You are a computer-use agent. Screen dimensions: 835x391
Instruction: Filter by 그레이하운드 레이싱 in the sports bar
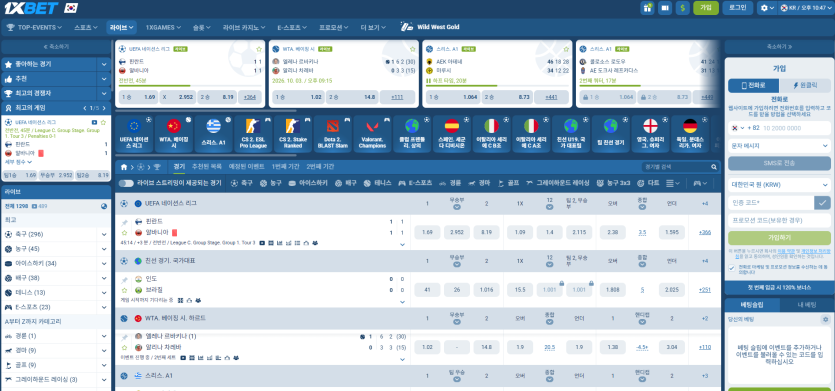pyautogui.click(x=557, y=183)
